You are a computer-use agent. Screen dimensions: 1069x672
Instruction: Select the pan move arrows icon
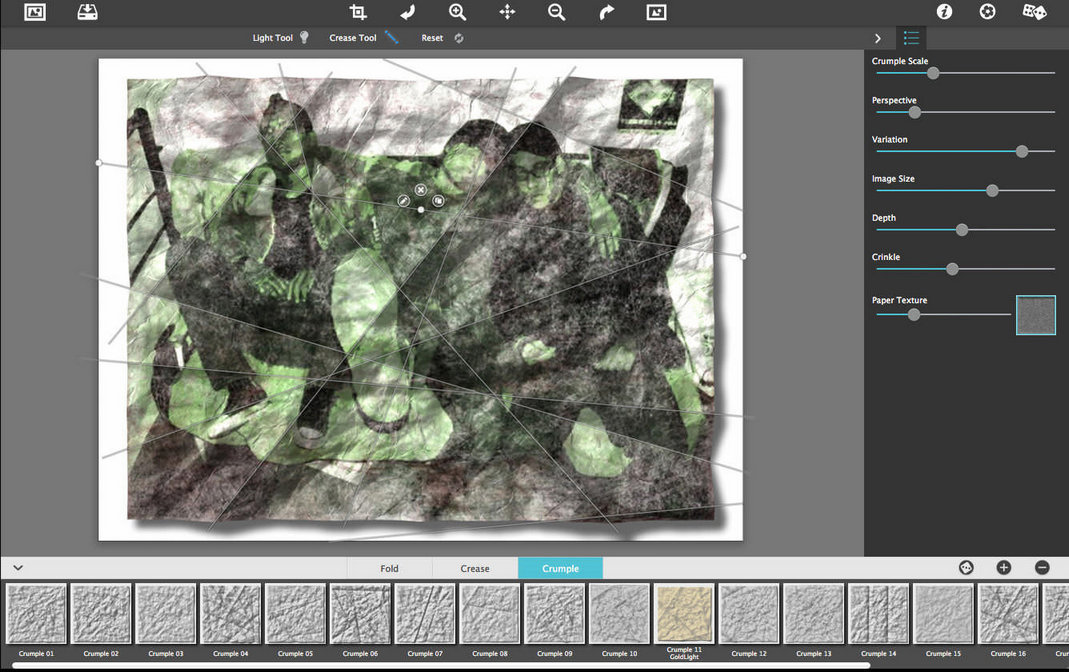(507, 12)
